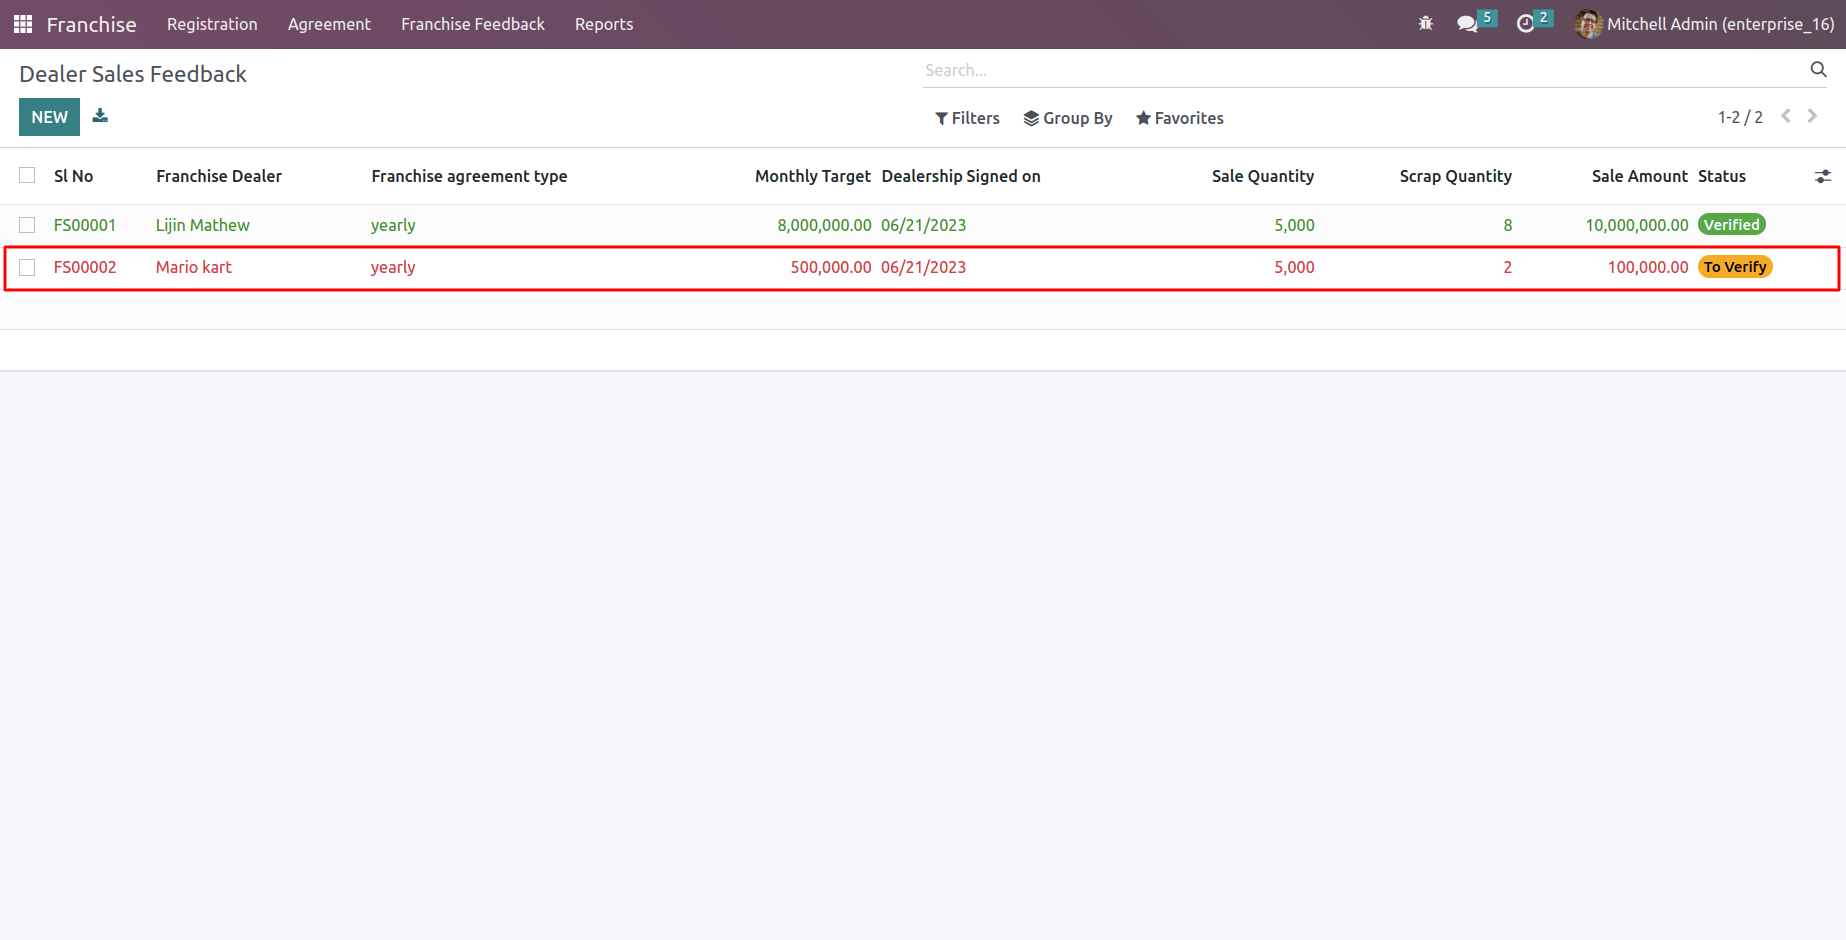Sort by Franchise agreement type header
This screenshot has width=1846, height=940.
click(469, 176)
